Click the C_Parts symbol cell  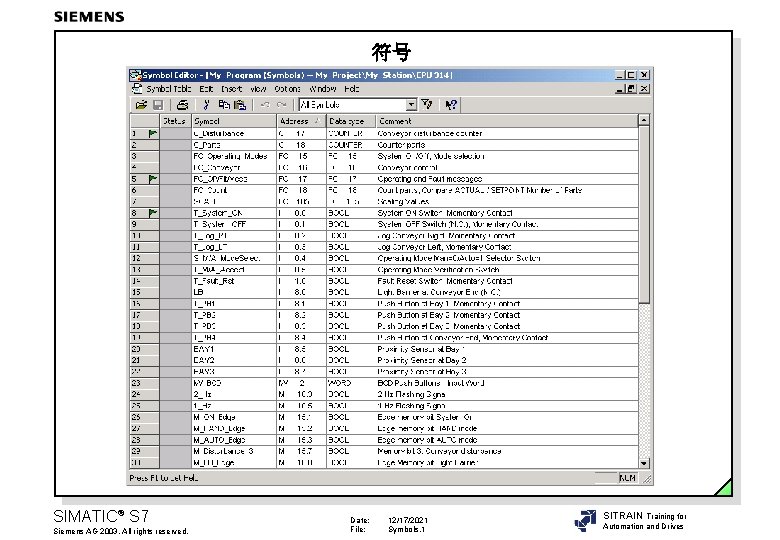coord(234,145)
